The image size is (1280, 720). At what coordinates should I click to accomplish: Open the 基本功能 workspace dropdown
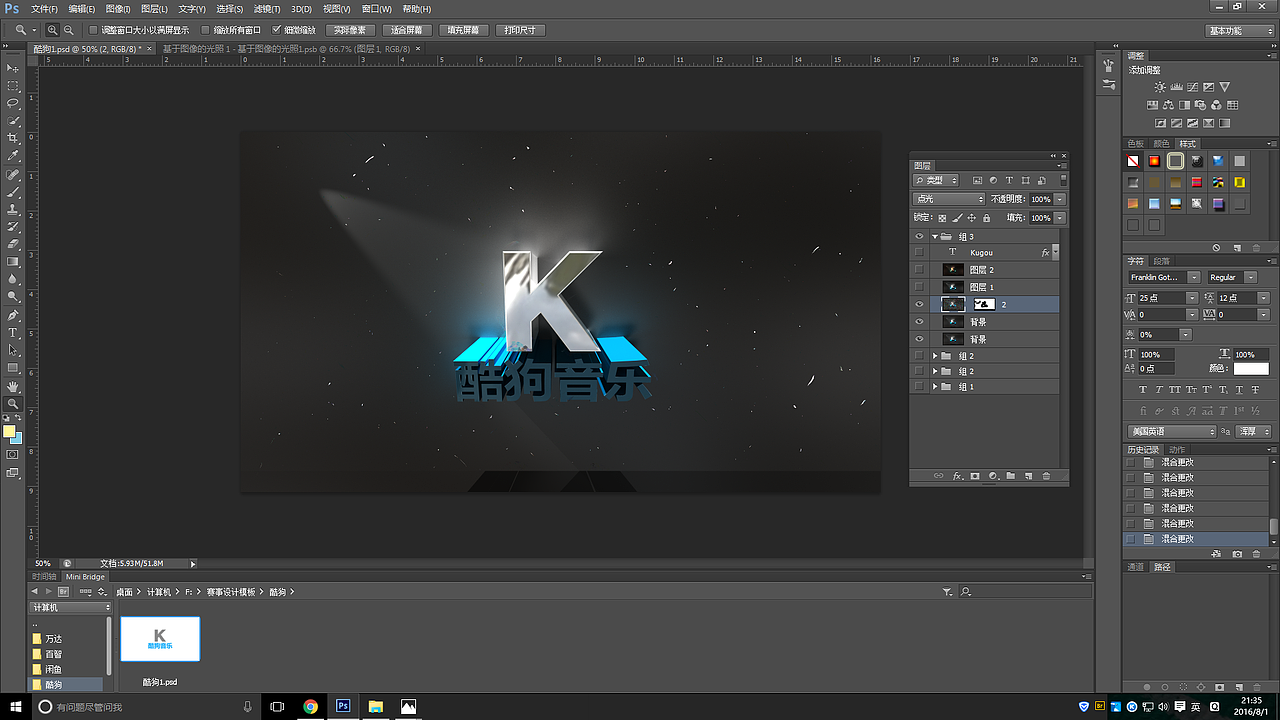(x=1240, y=30)
